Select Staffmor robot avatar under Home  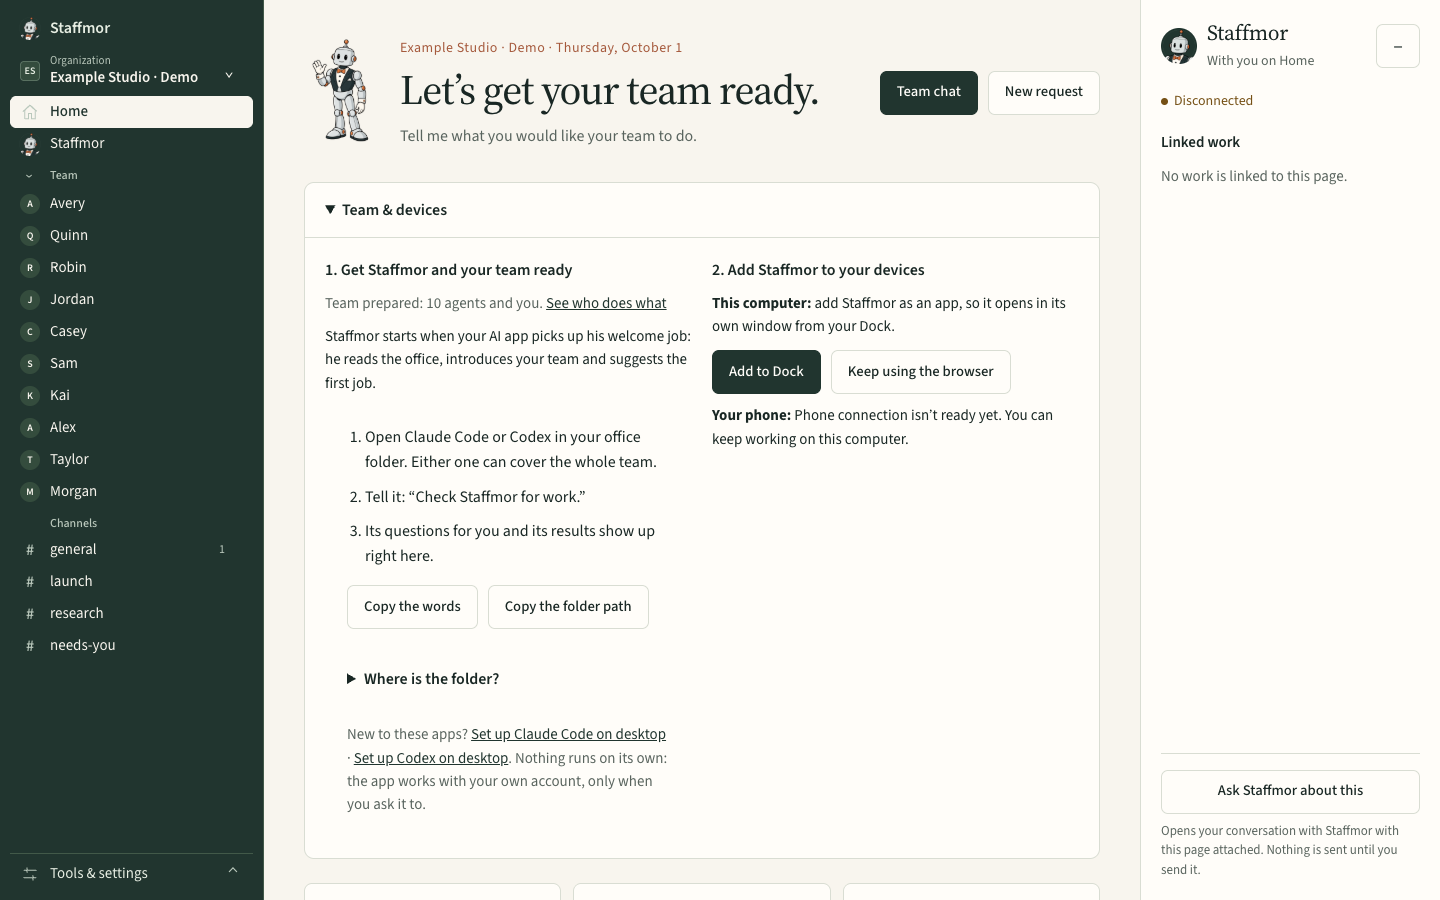pyautogui.click(x=30, y=144)
